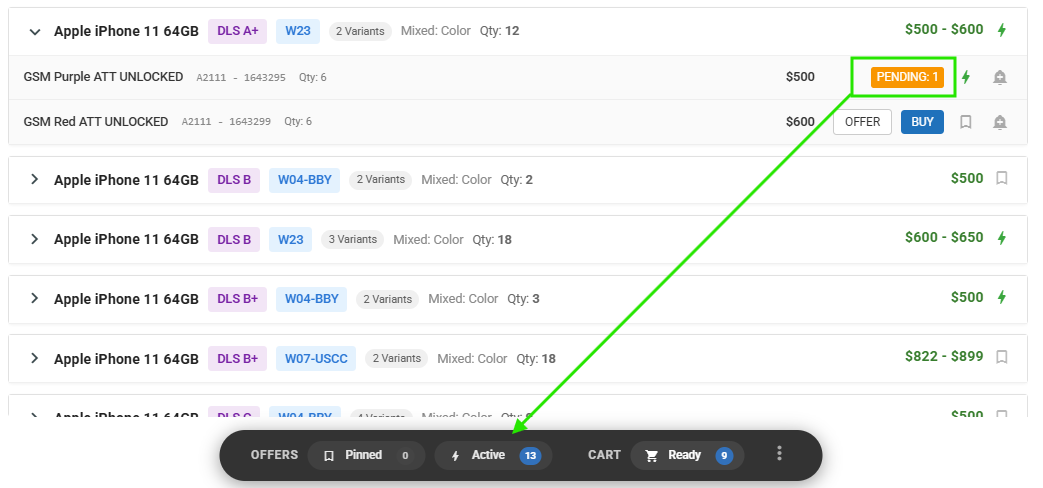The height and width of the screenshot is (488, 1043).
Task: Open the Ready cart in bottom bar
Action: click(x=686, y=455)
